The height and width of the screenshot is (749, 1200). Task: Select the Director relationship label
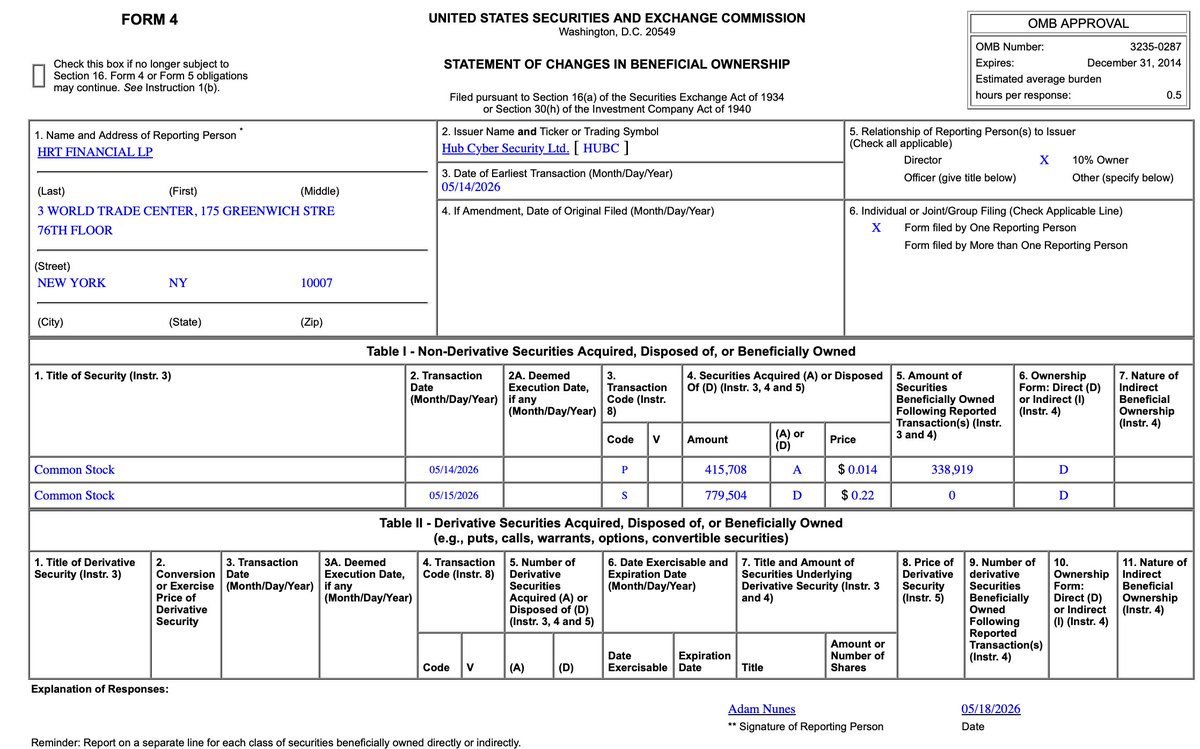[x=922, y=160]
